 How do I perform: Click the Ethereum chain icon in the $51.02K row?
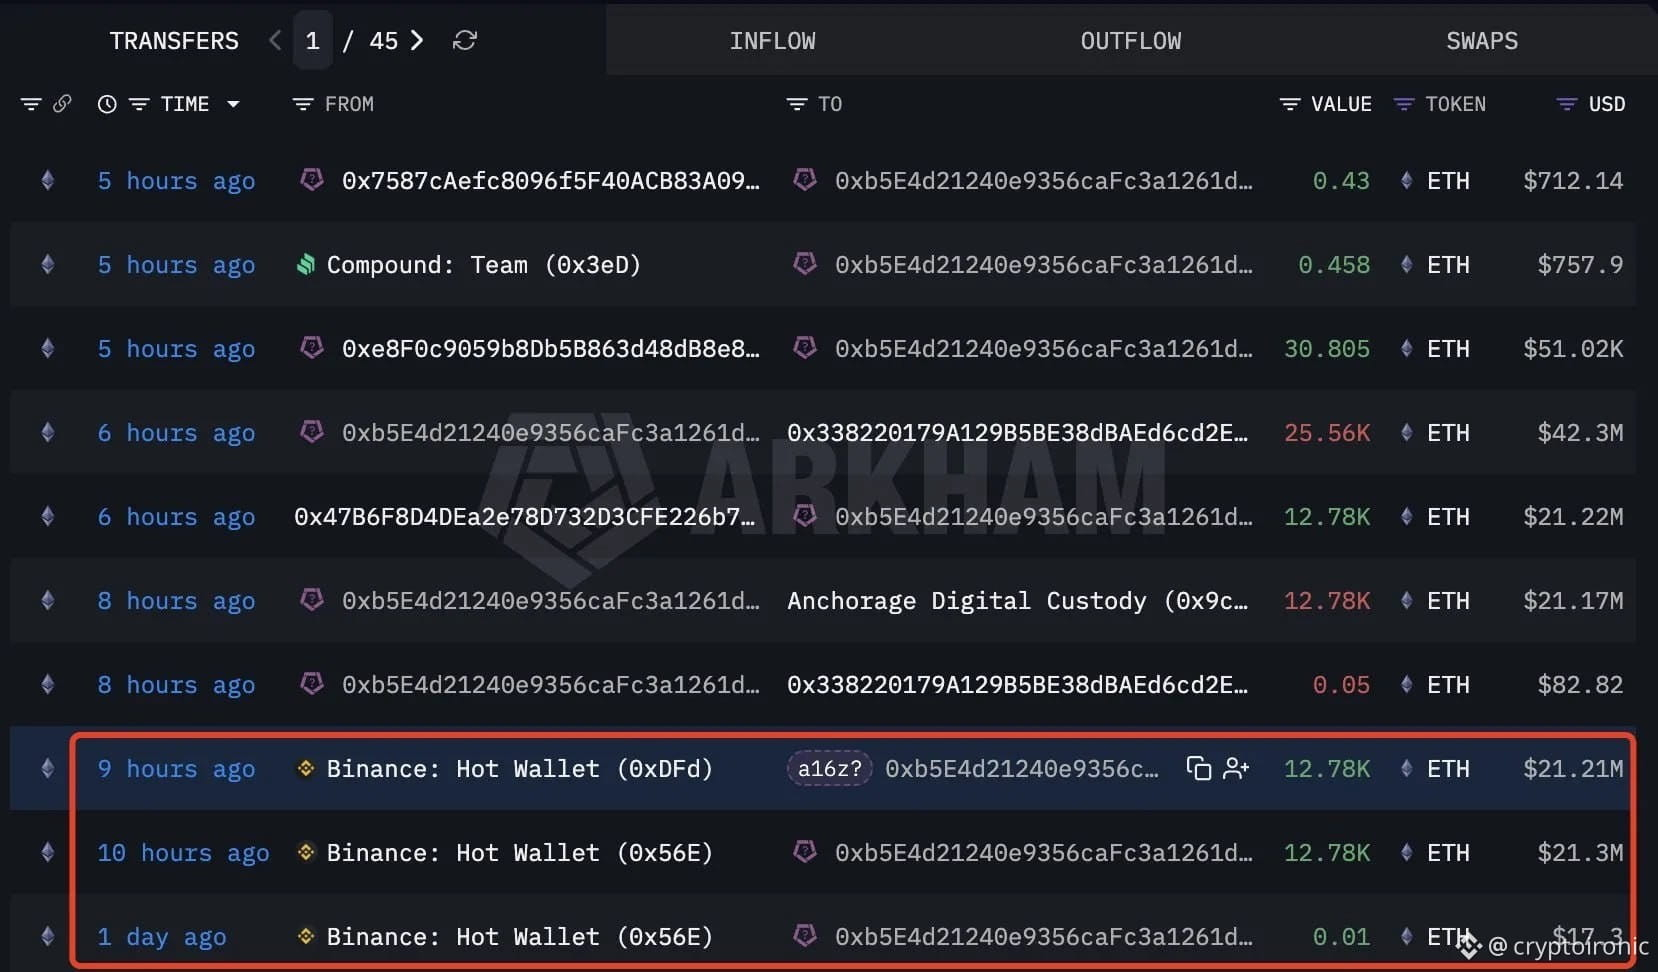point(47,349)
